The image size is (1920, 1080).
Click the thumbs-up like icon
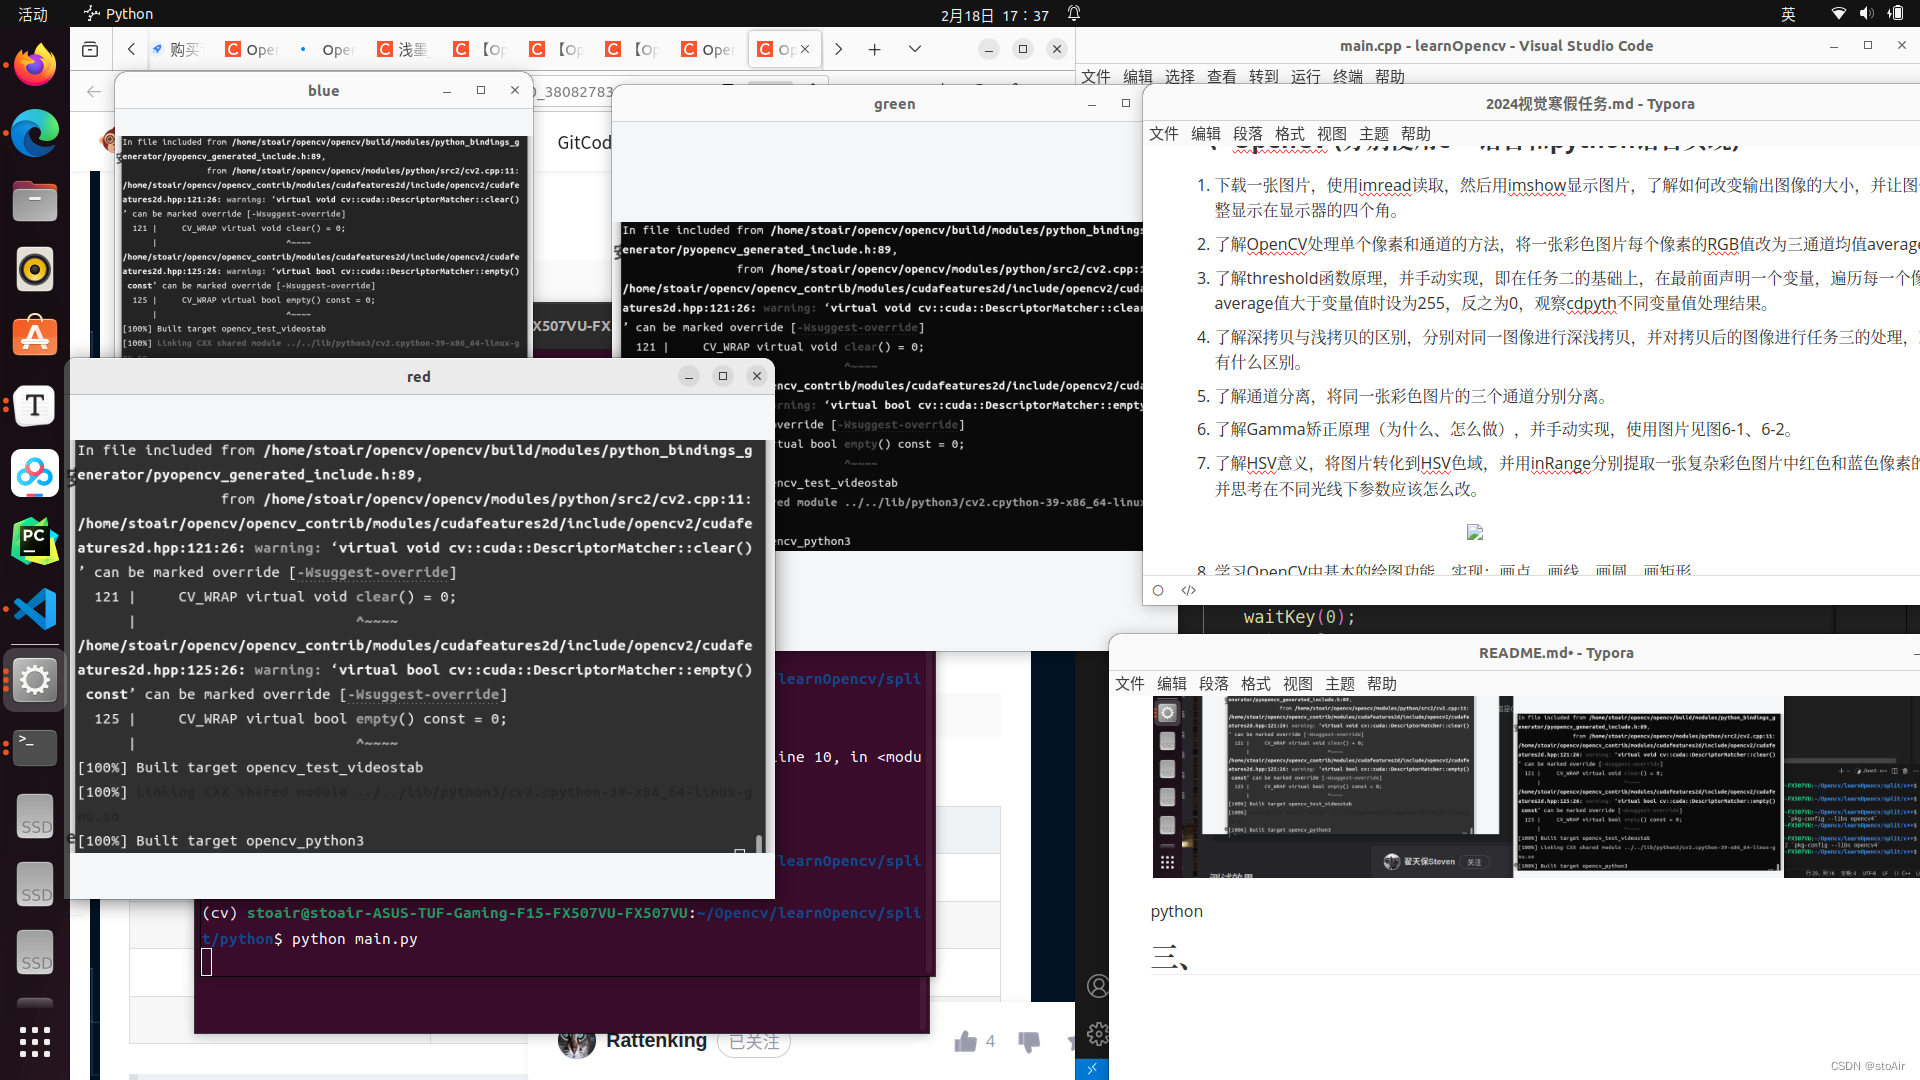pos(965,1042)
